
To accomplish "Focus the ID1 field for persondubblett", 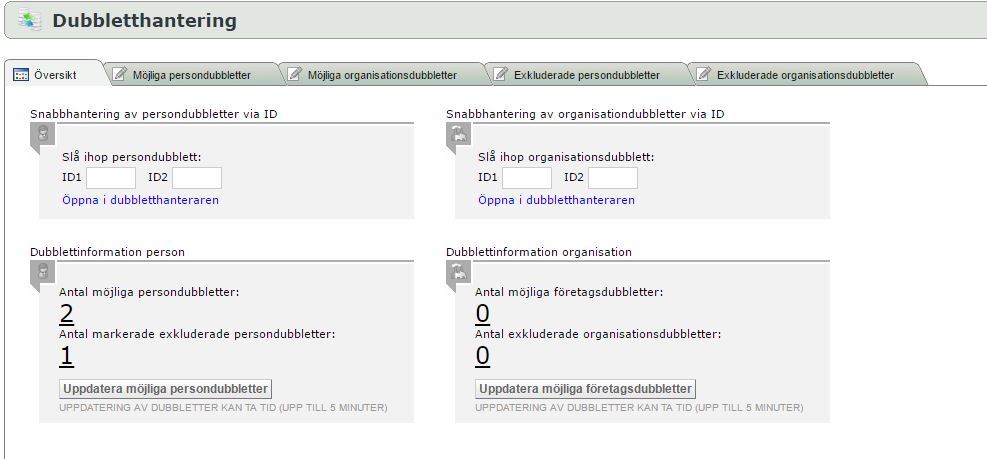I will tap(111, 178).
